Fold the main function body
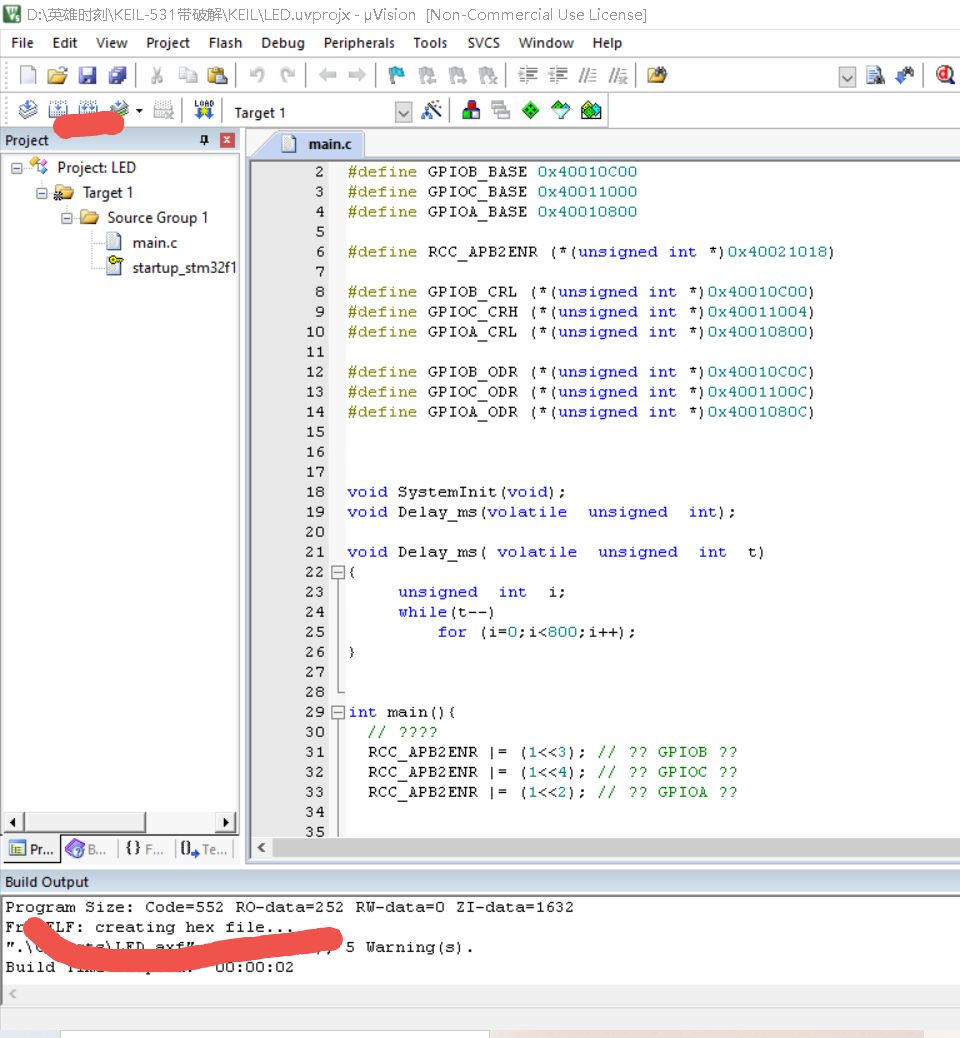 pyautogui.click(x=338, y=712)
